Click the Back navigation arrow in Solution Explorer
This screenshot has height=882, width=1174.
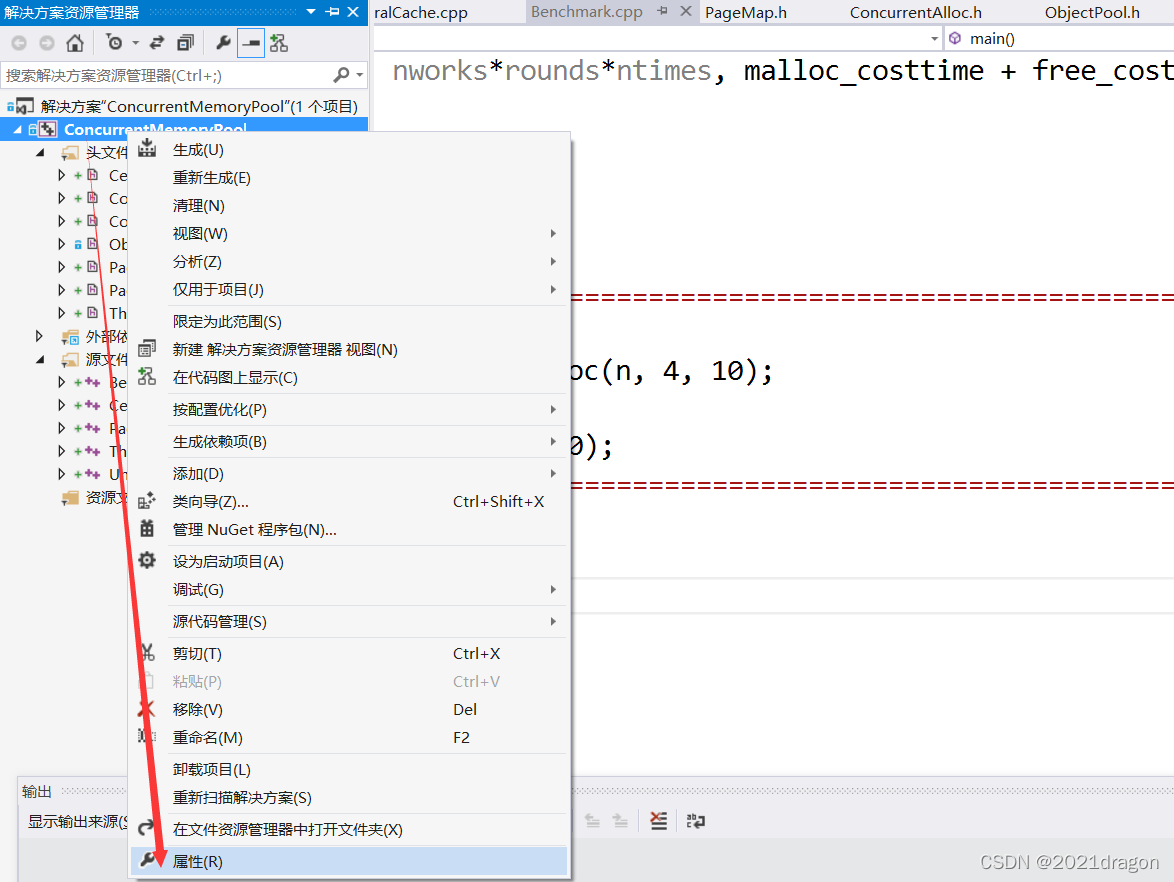point(19,43)
